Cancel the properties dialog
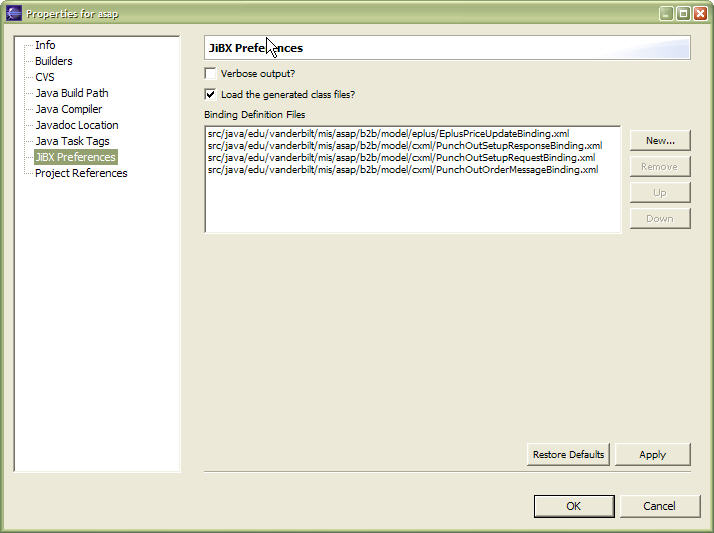 [659, 506]
